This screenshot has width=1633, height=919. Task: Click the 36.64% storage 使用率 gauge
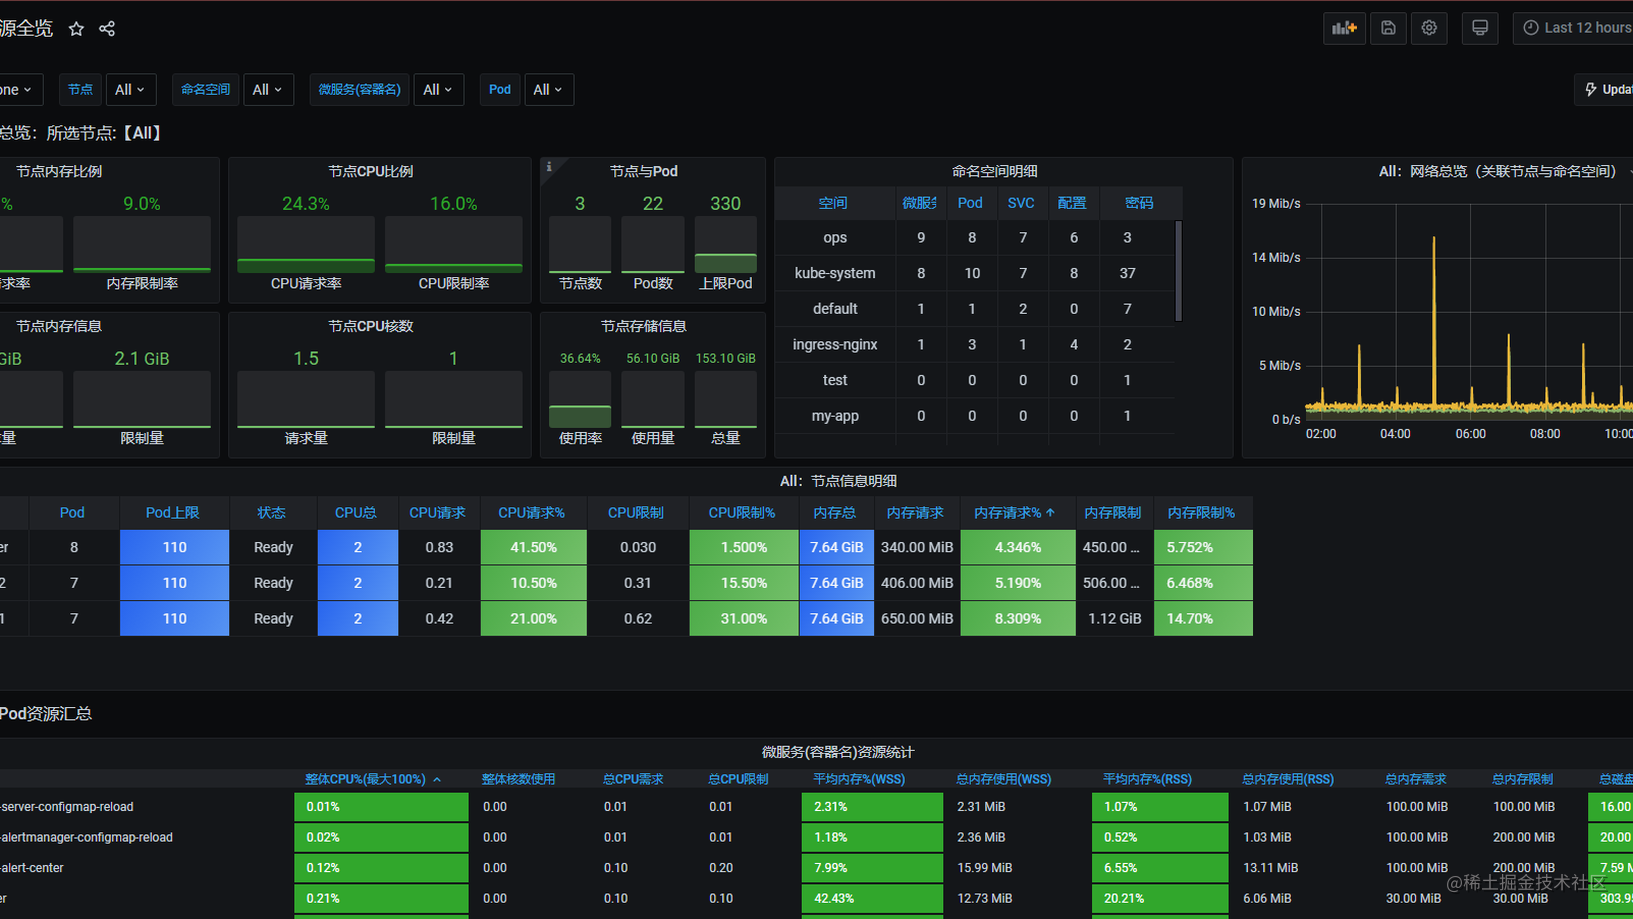click(x=580, y=398)
